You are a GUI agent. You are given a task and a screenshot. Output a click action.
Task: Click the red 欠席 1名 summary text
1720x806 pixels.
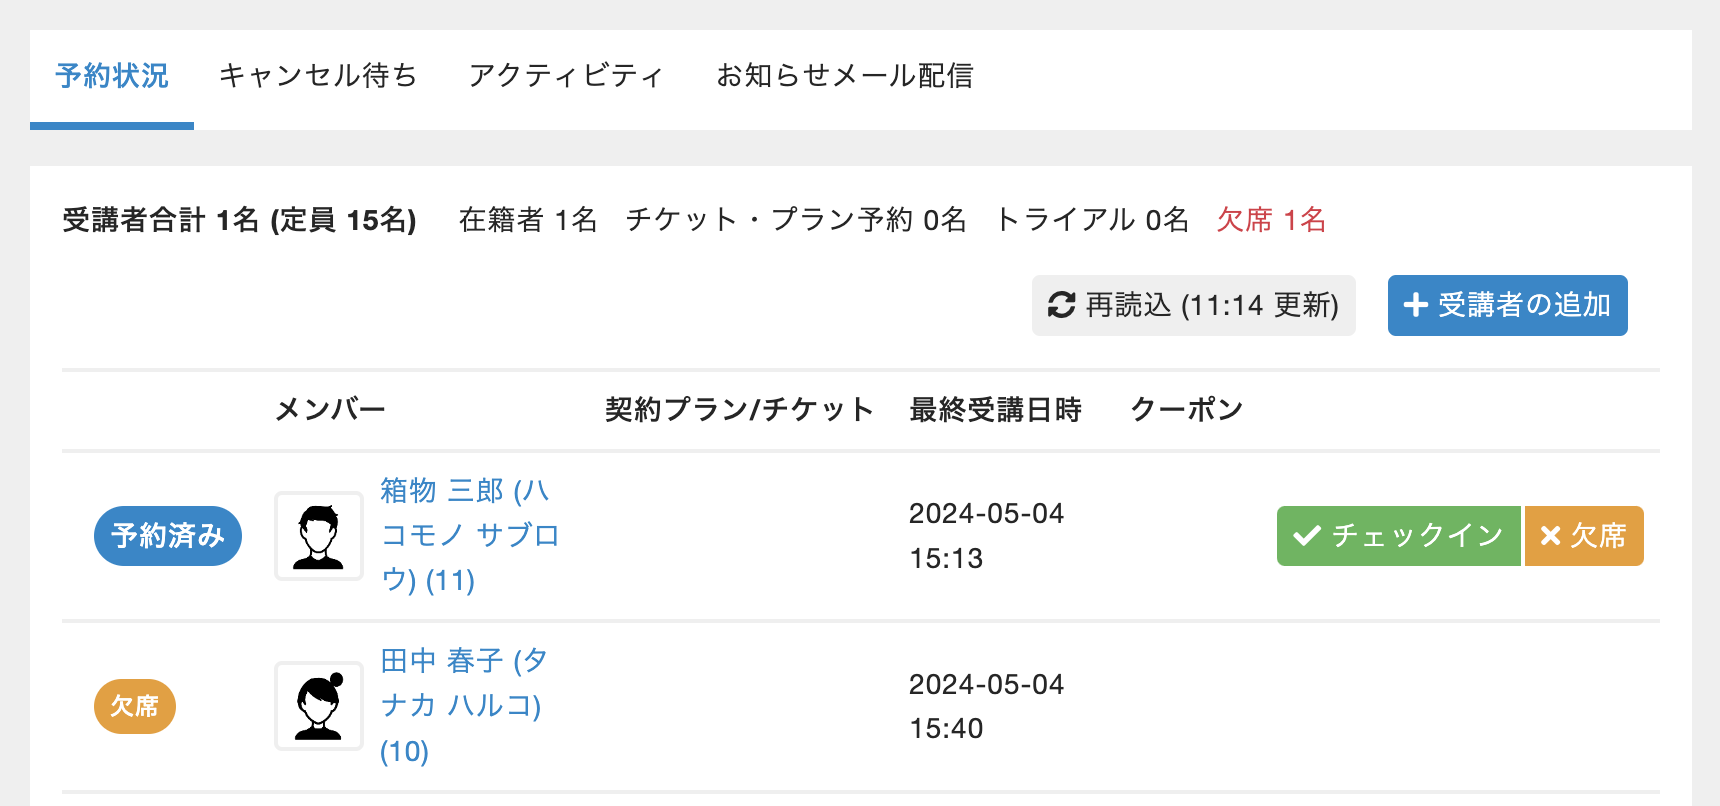point(1271,220)
